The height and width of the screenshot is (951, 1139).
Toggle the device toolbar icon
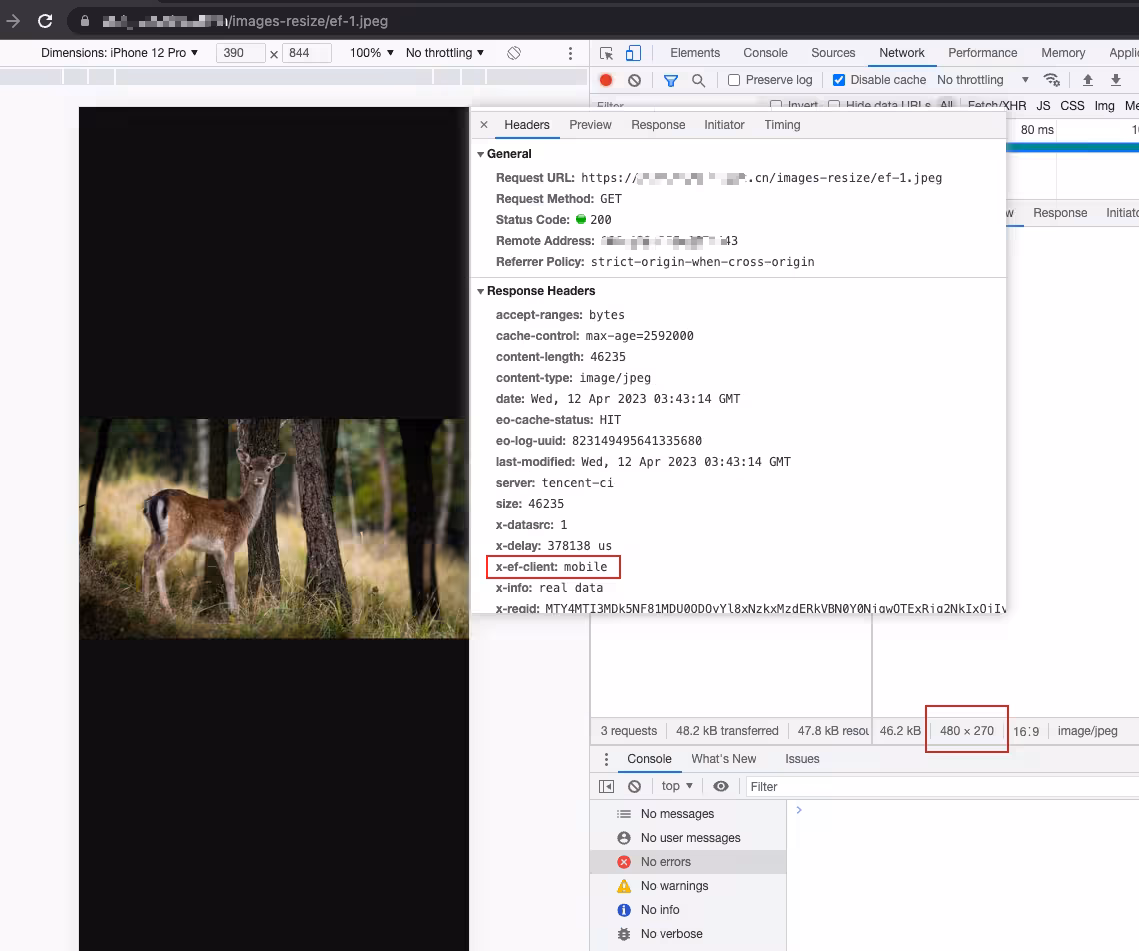tap(633, 53)
